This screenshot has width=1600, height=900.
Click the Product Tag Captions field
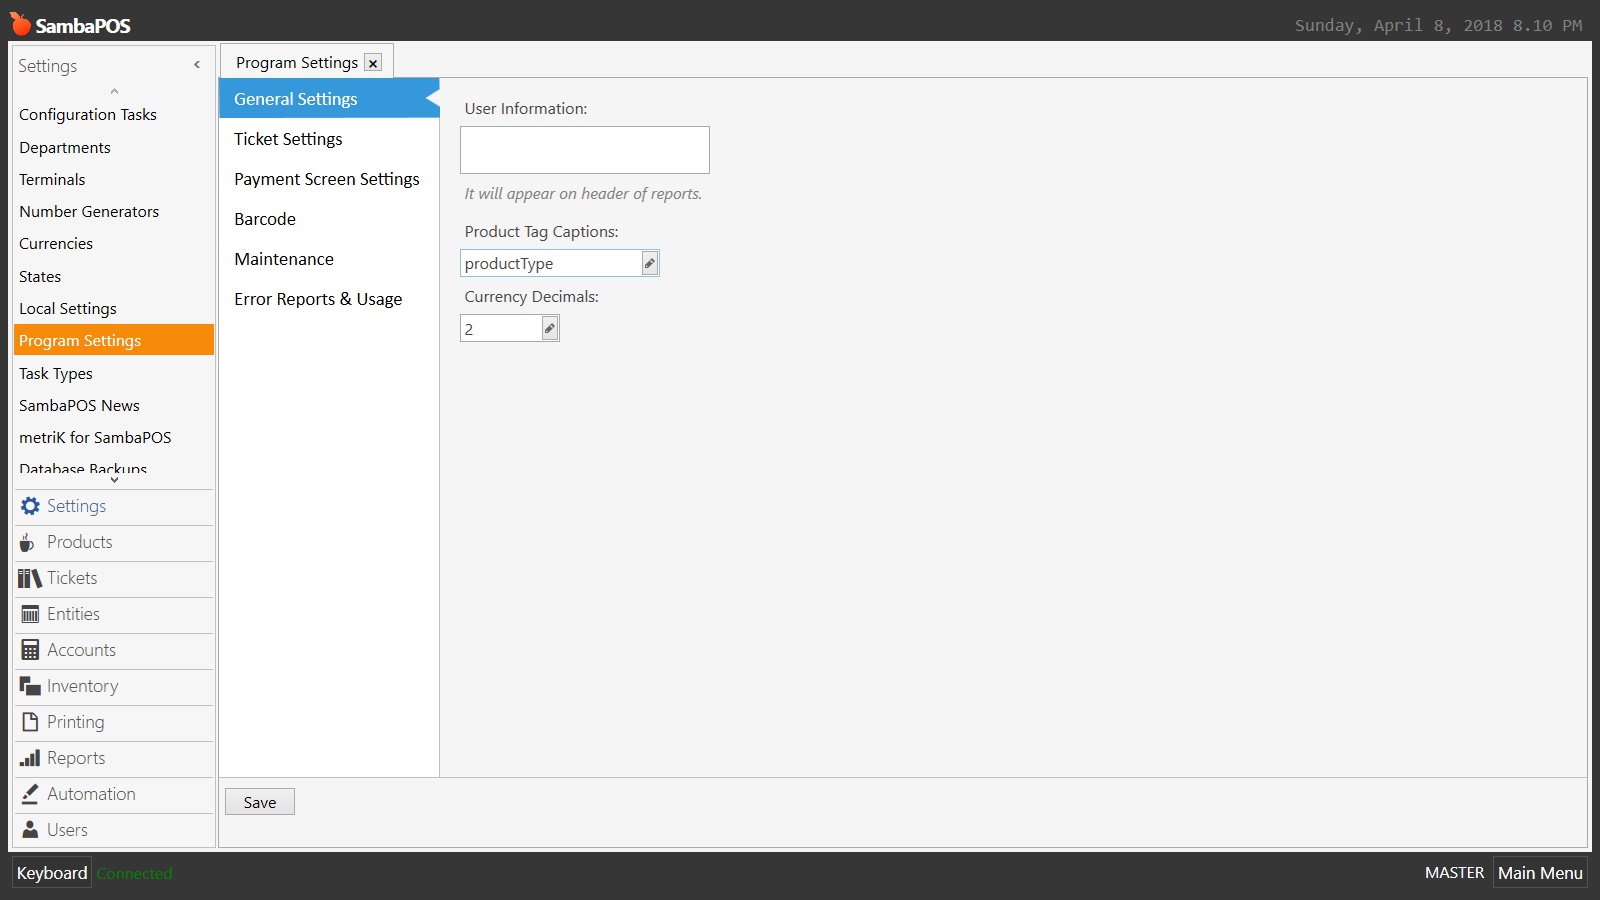click(551, 263)
